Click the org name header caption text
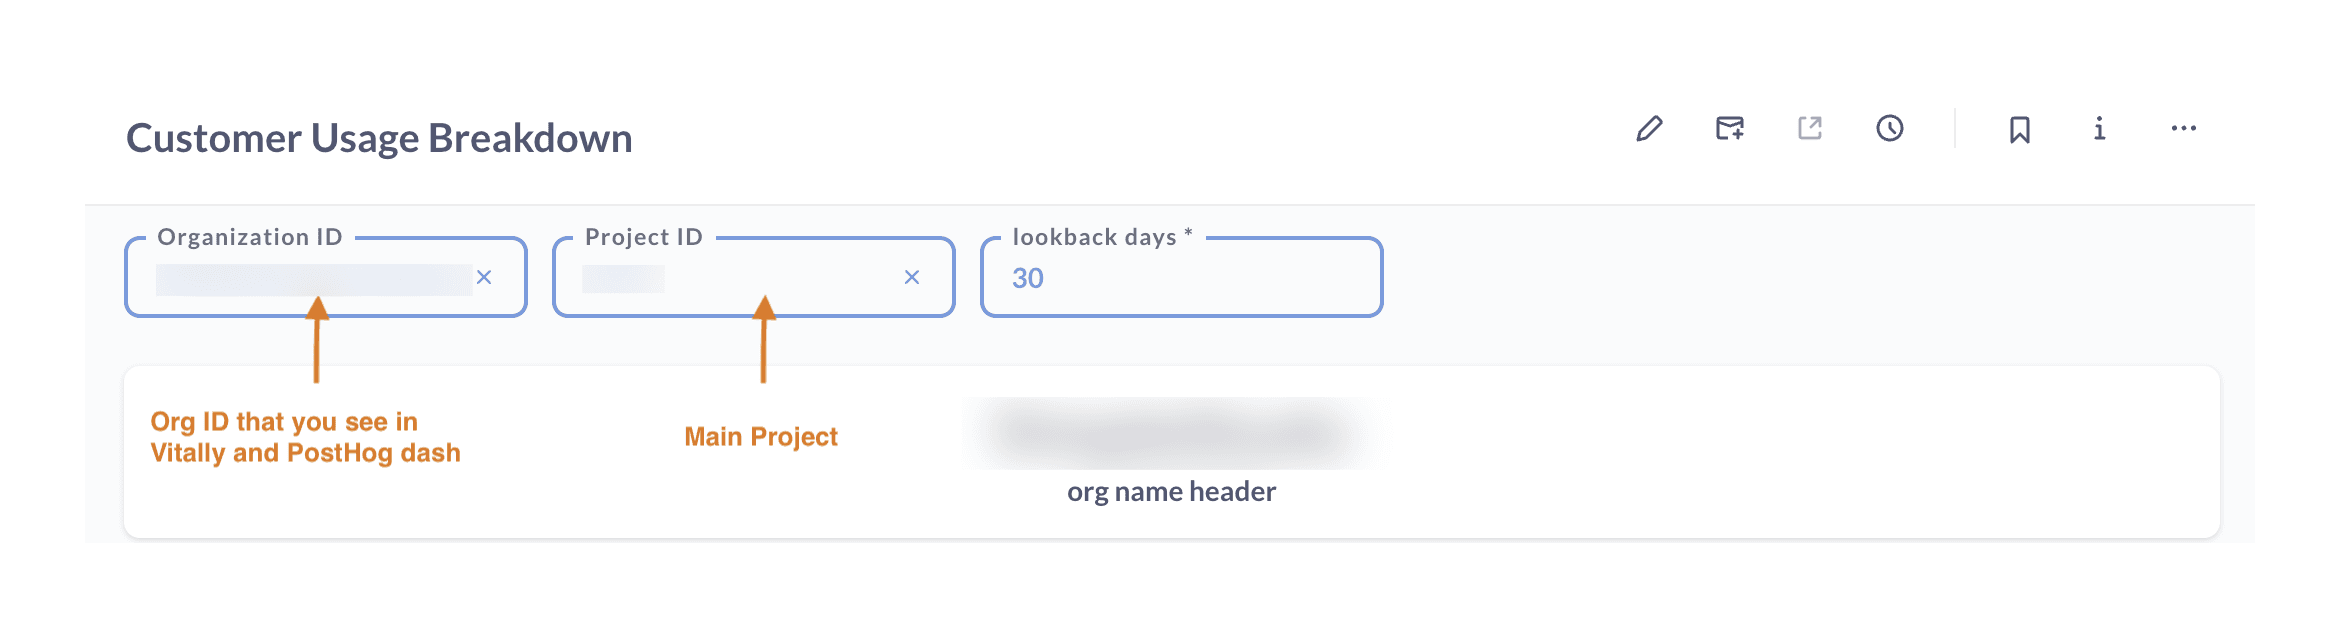Screen dimensions: 2340x628 point(1171,491)
